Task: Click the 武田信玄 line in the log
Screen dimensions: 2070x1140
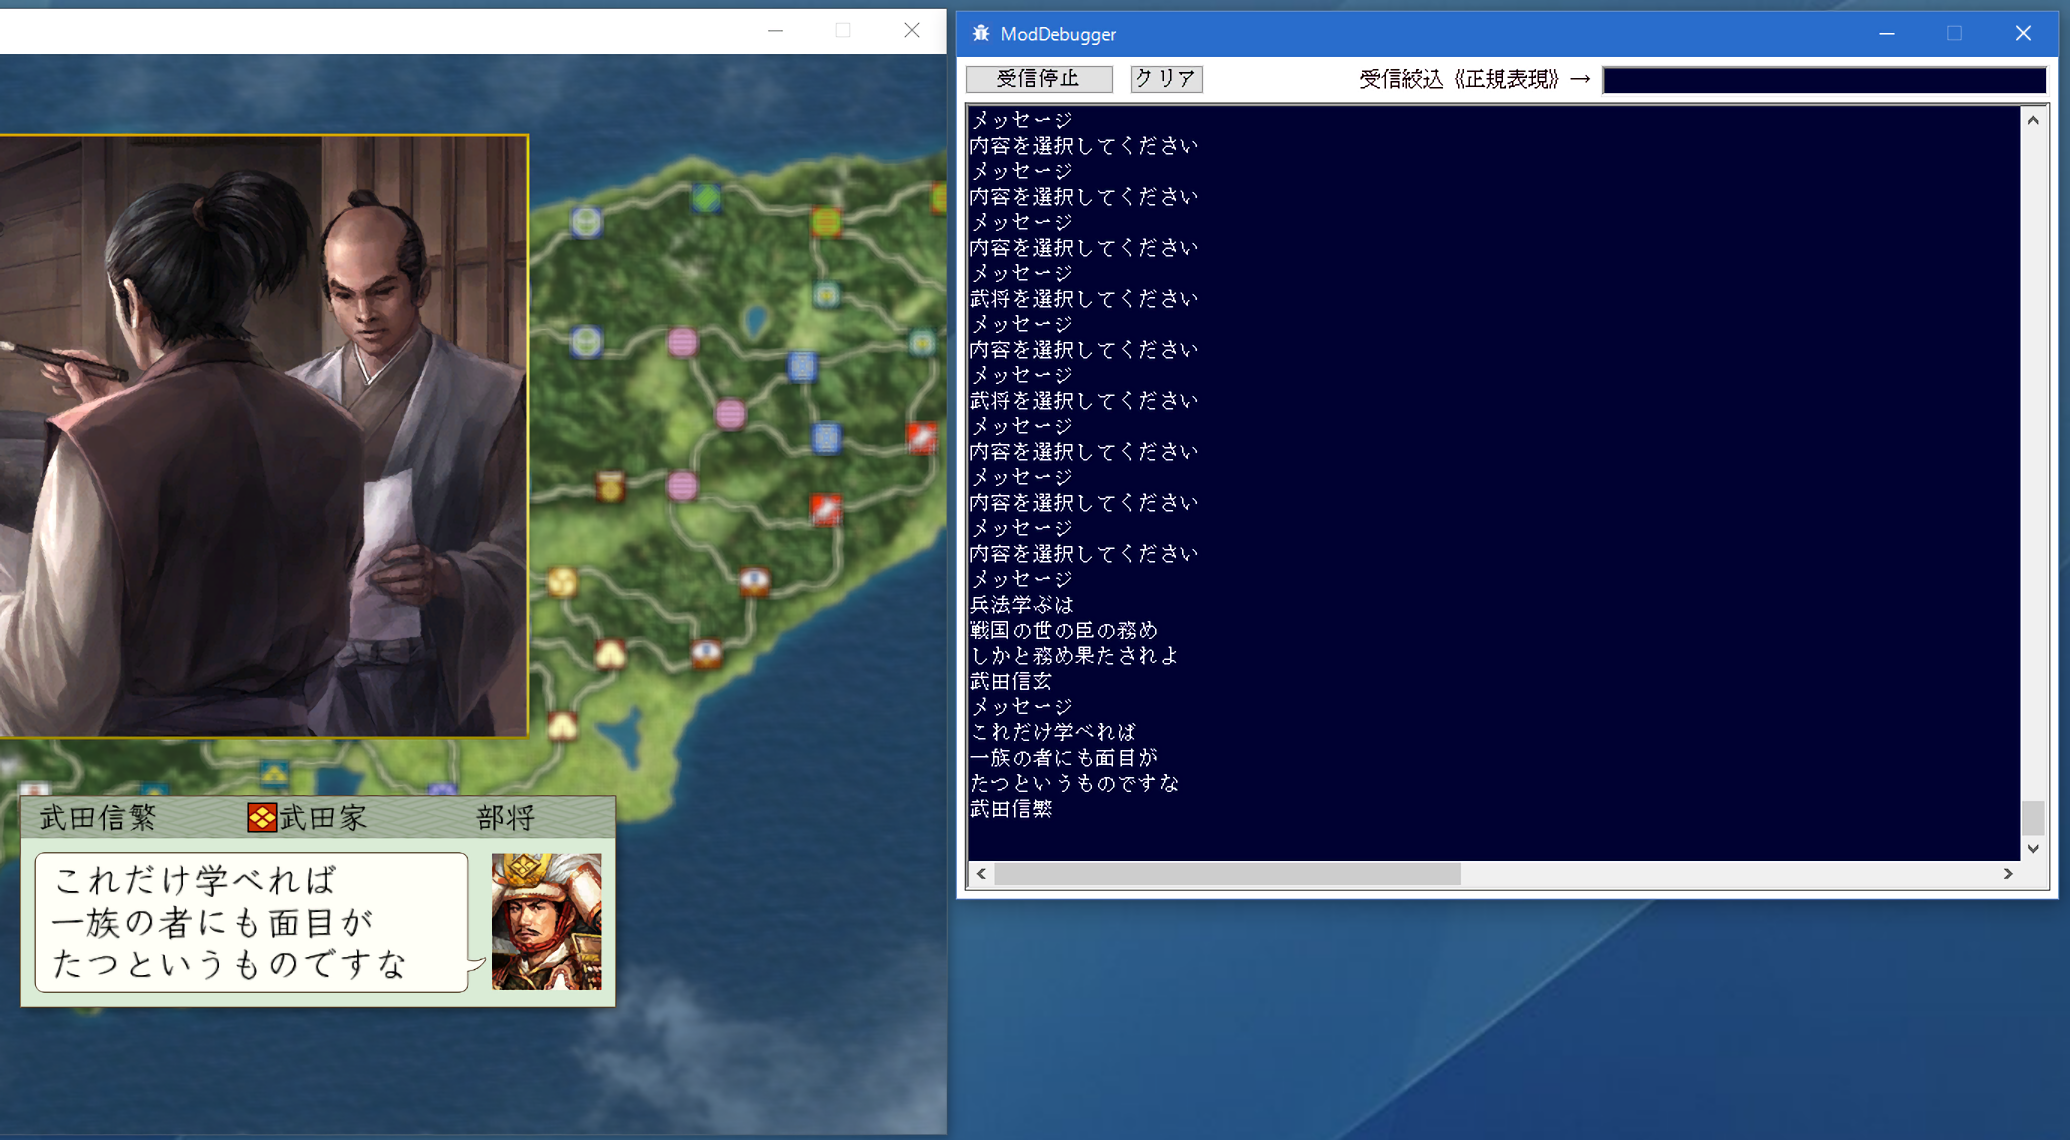Action: click(1011, 681)
